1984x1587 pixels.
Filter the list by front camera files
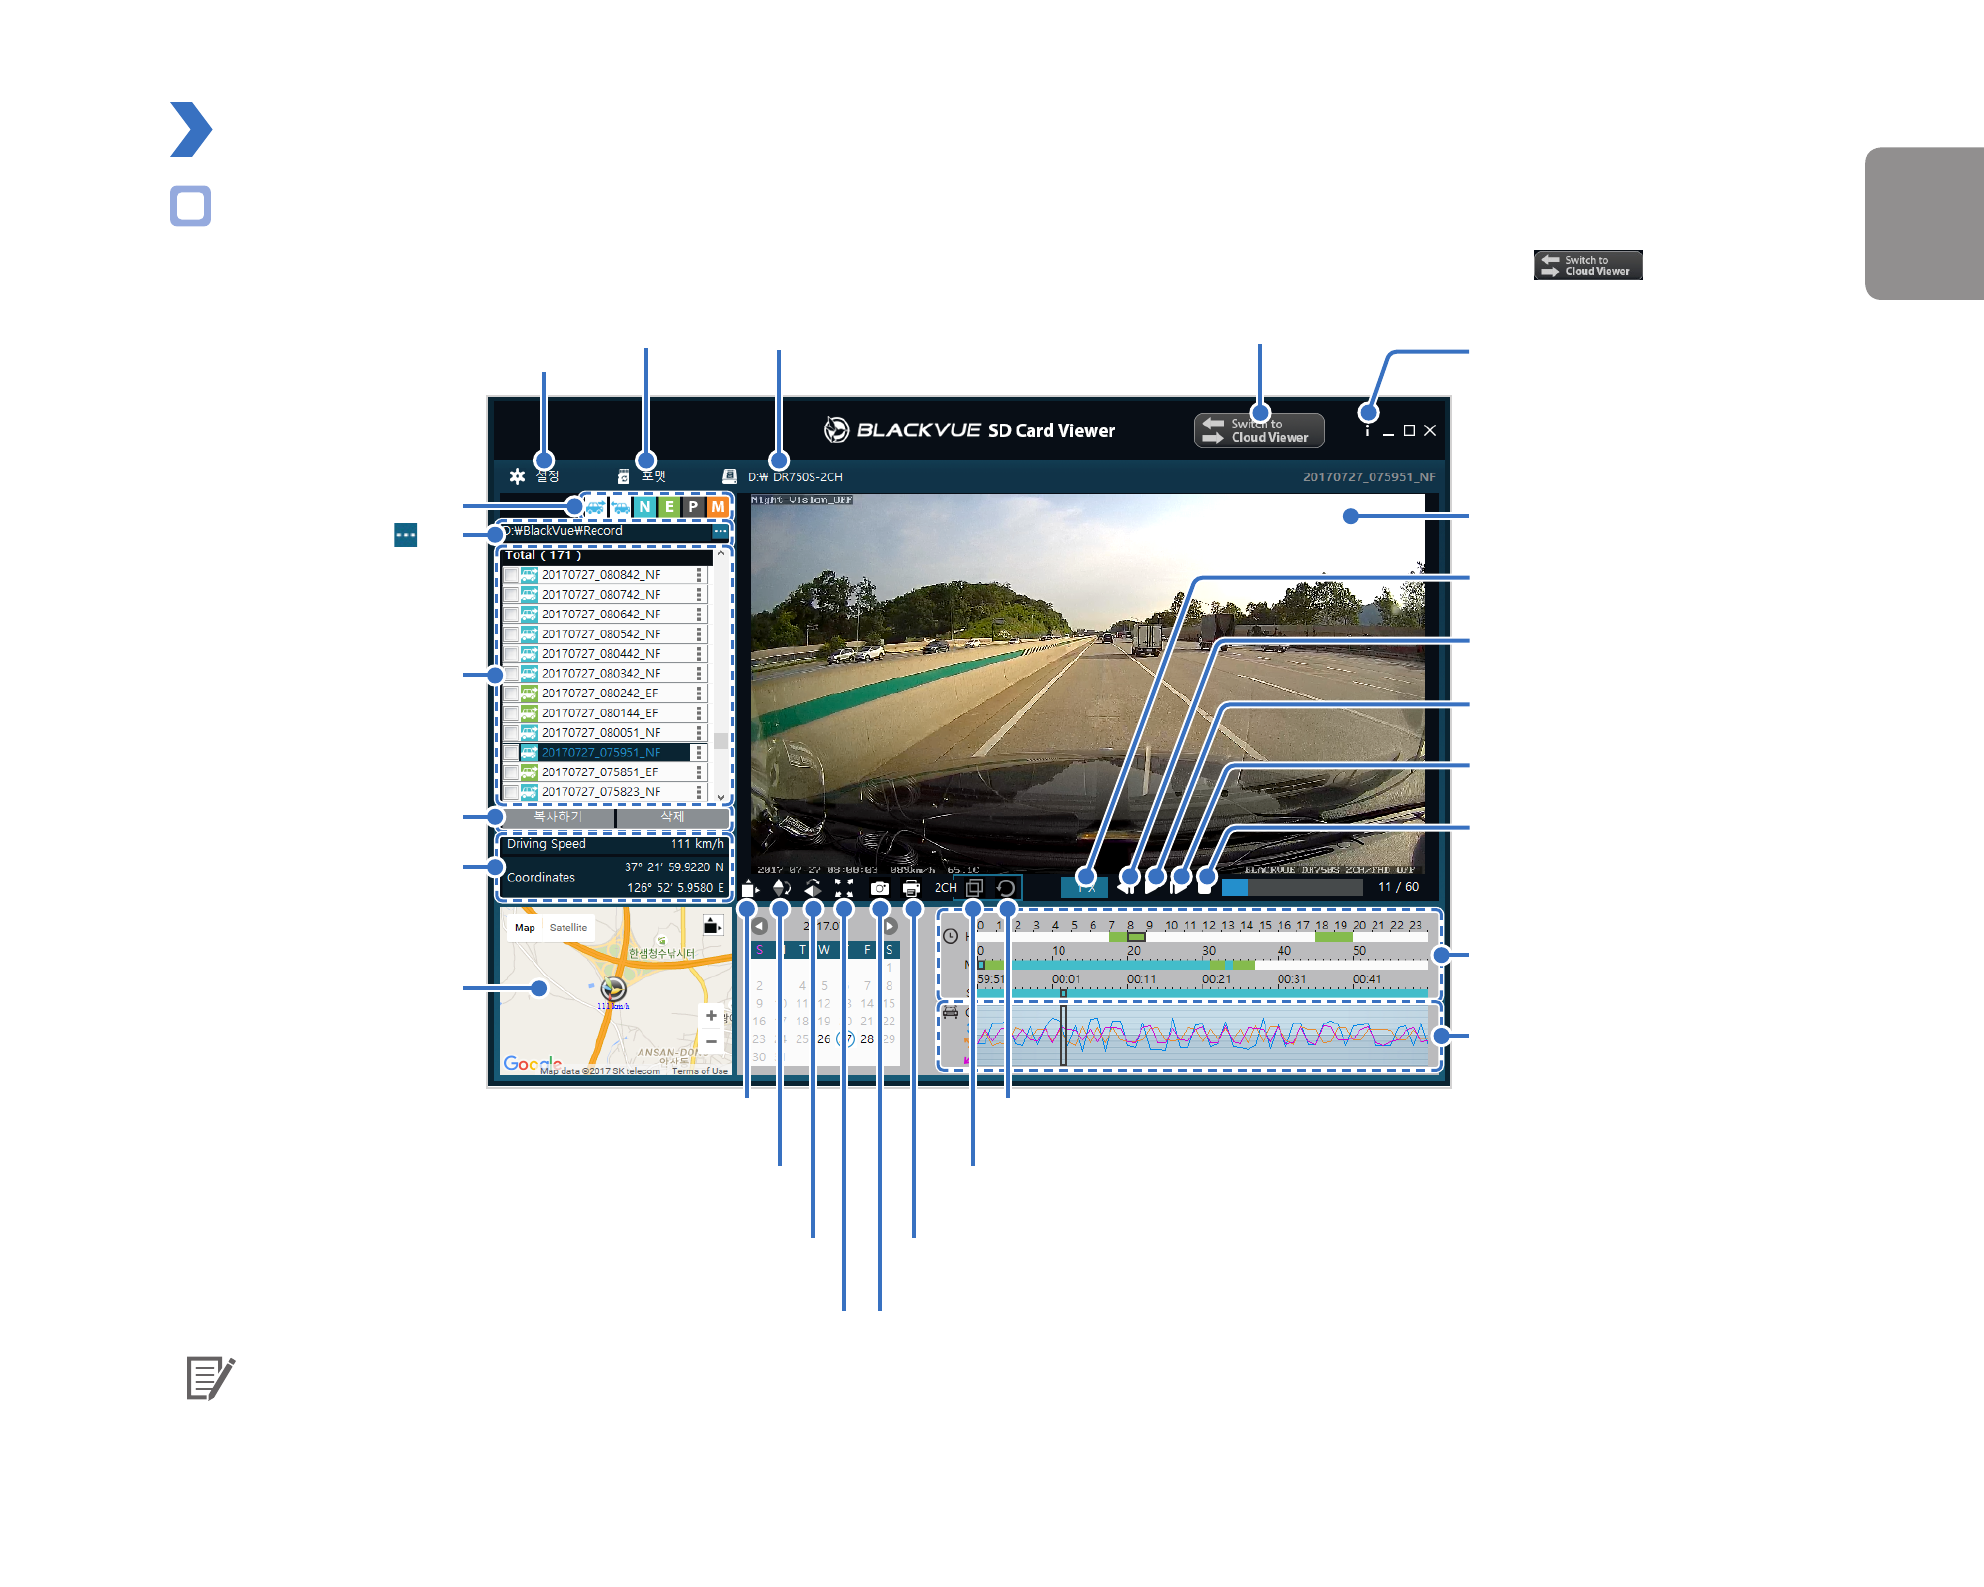tap(595, 507)
